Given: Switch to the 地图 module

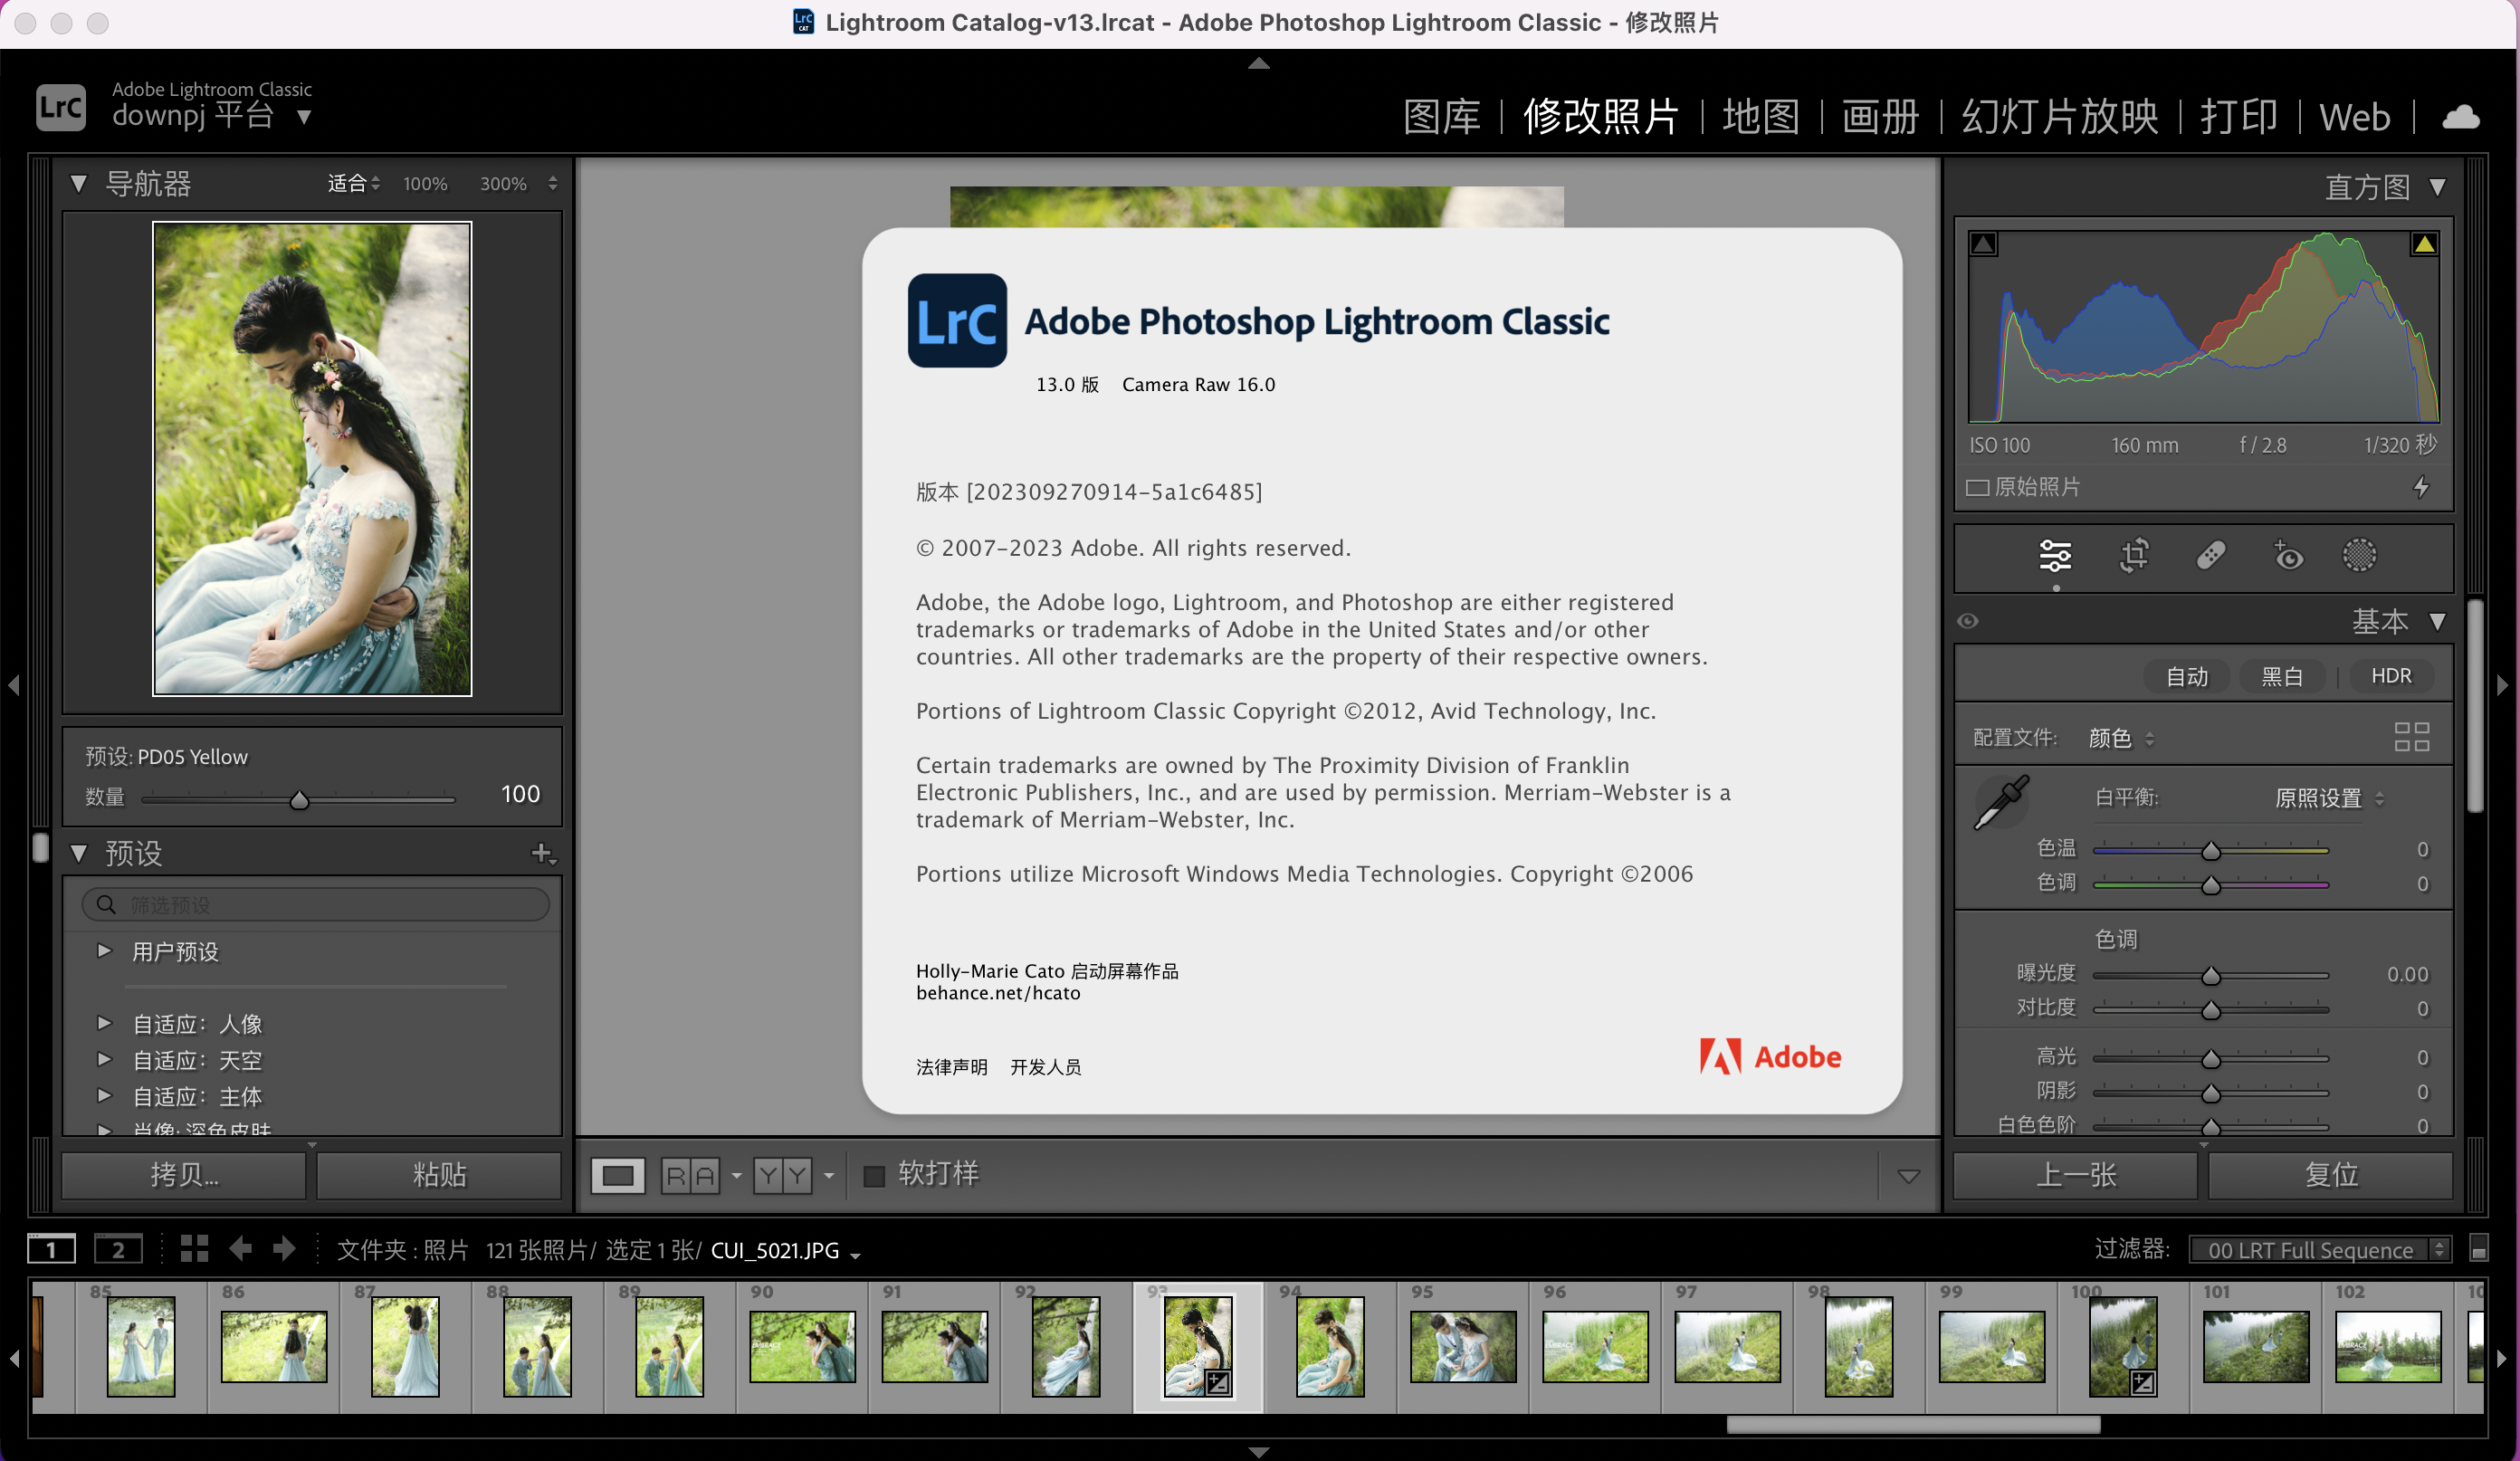Looking at the screenshot, I should [1760, 117].
